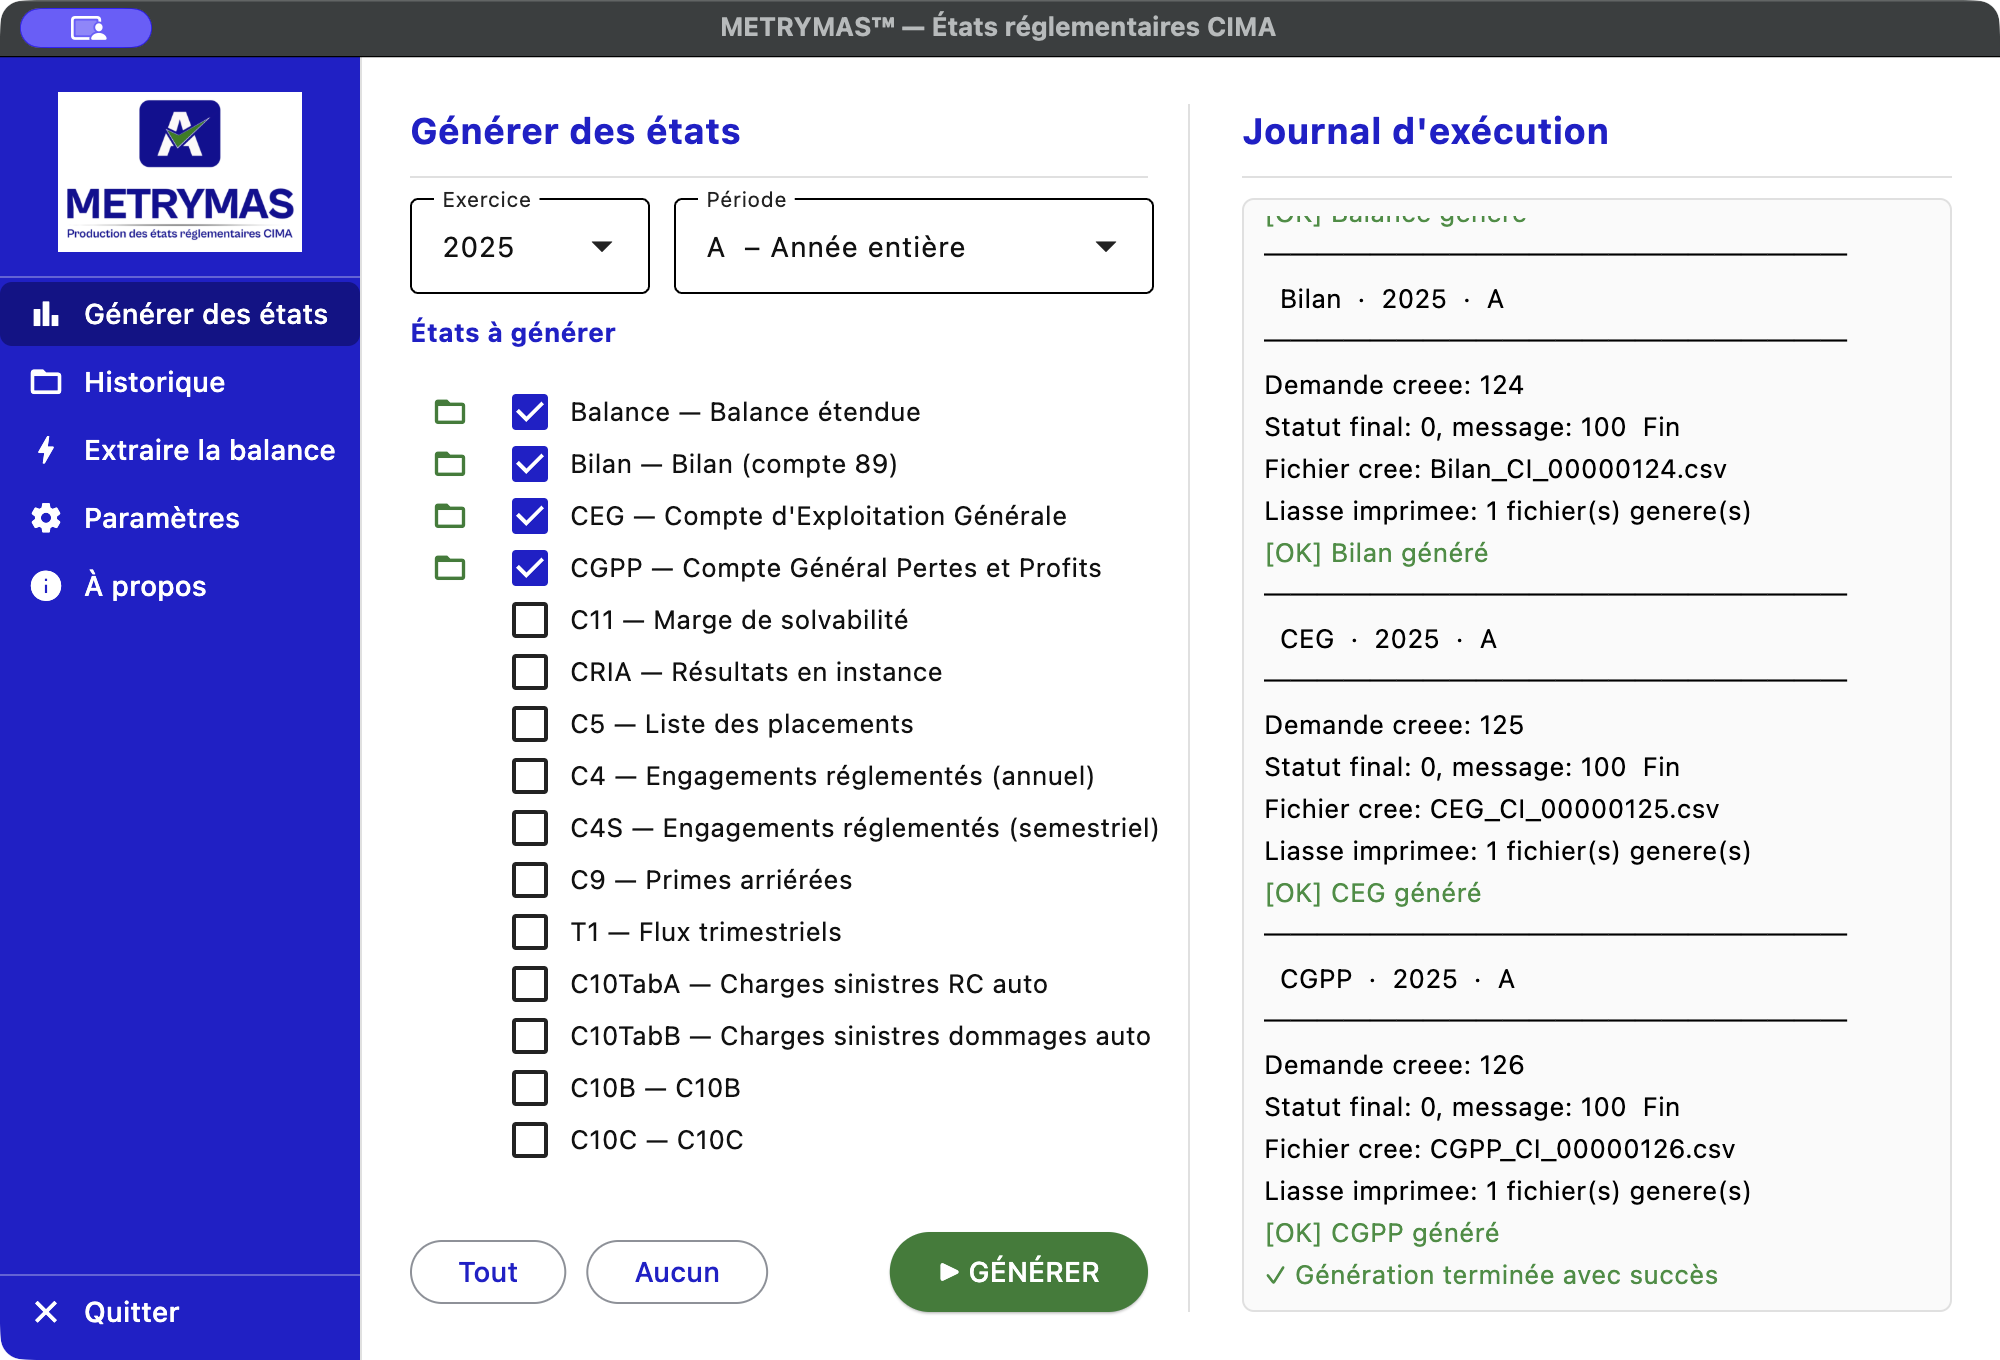Check C5 — Liste des placements
Viewport: 2000px width, 1360px height.
tap(530, 724)
